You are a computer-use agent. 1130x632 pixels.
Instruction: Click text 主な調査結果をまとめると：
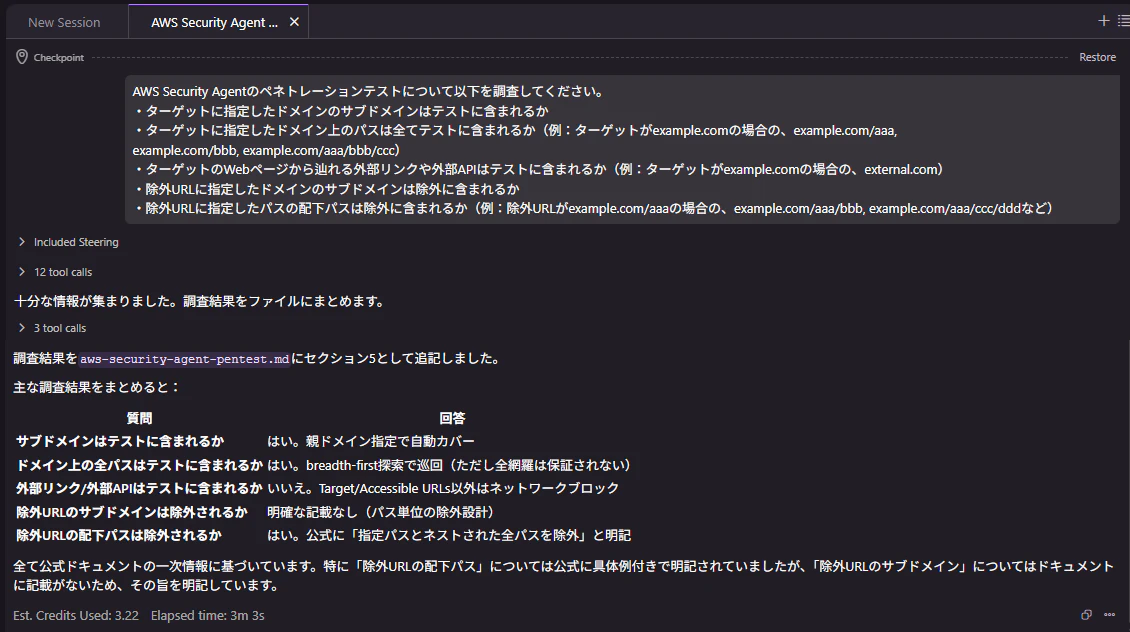(97, 387)
